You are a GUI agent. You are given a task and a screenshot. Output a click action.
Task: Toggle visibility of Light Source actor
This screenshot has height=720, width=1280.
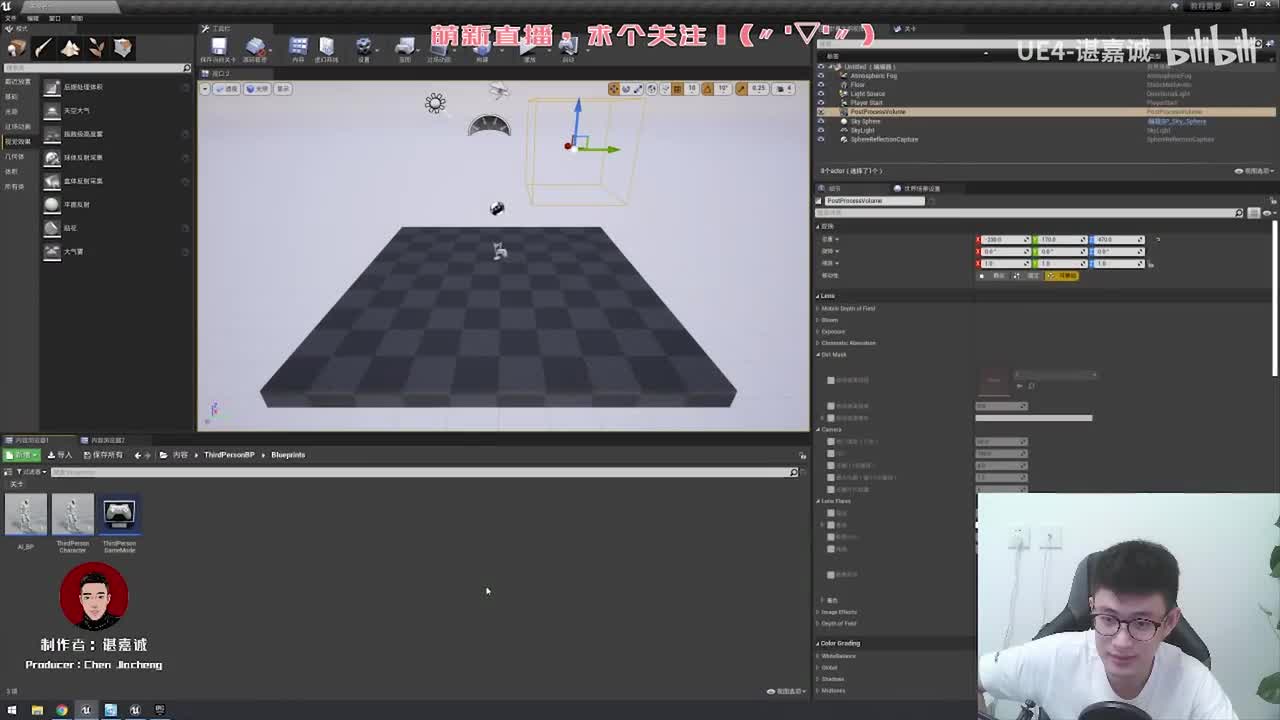point(821,94)
